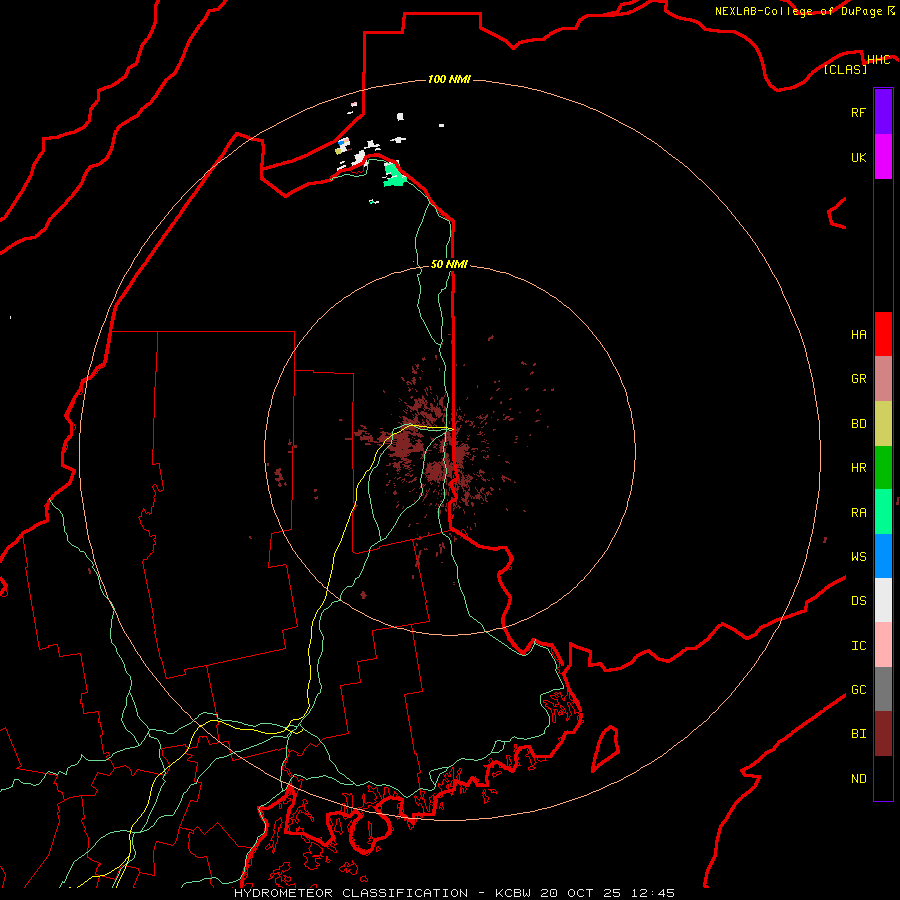Click the GC legend label

point(858,689)
